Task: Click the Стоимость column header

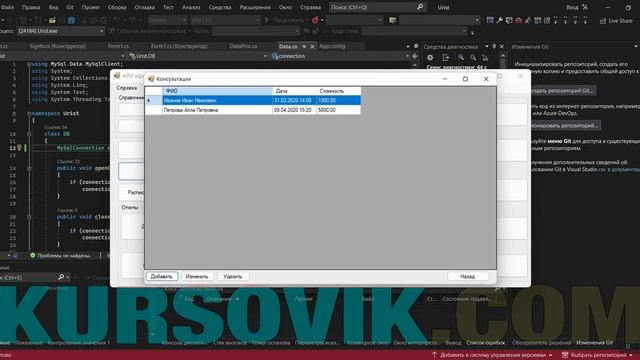Action: [x=339, y=91]
